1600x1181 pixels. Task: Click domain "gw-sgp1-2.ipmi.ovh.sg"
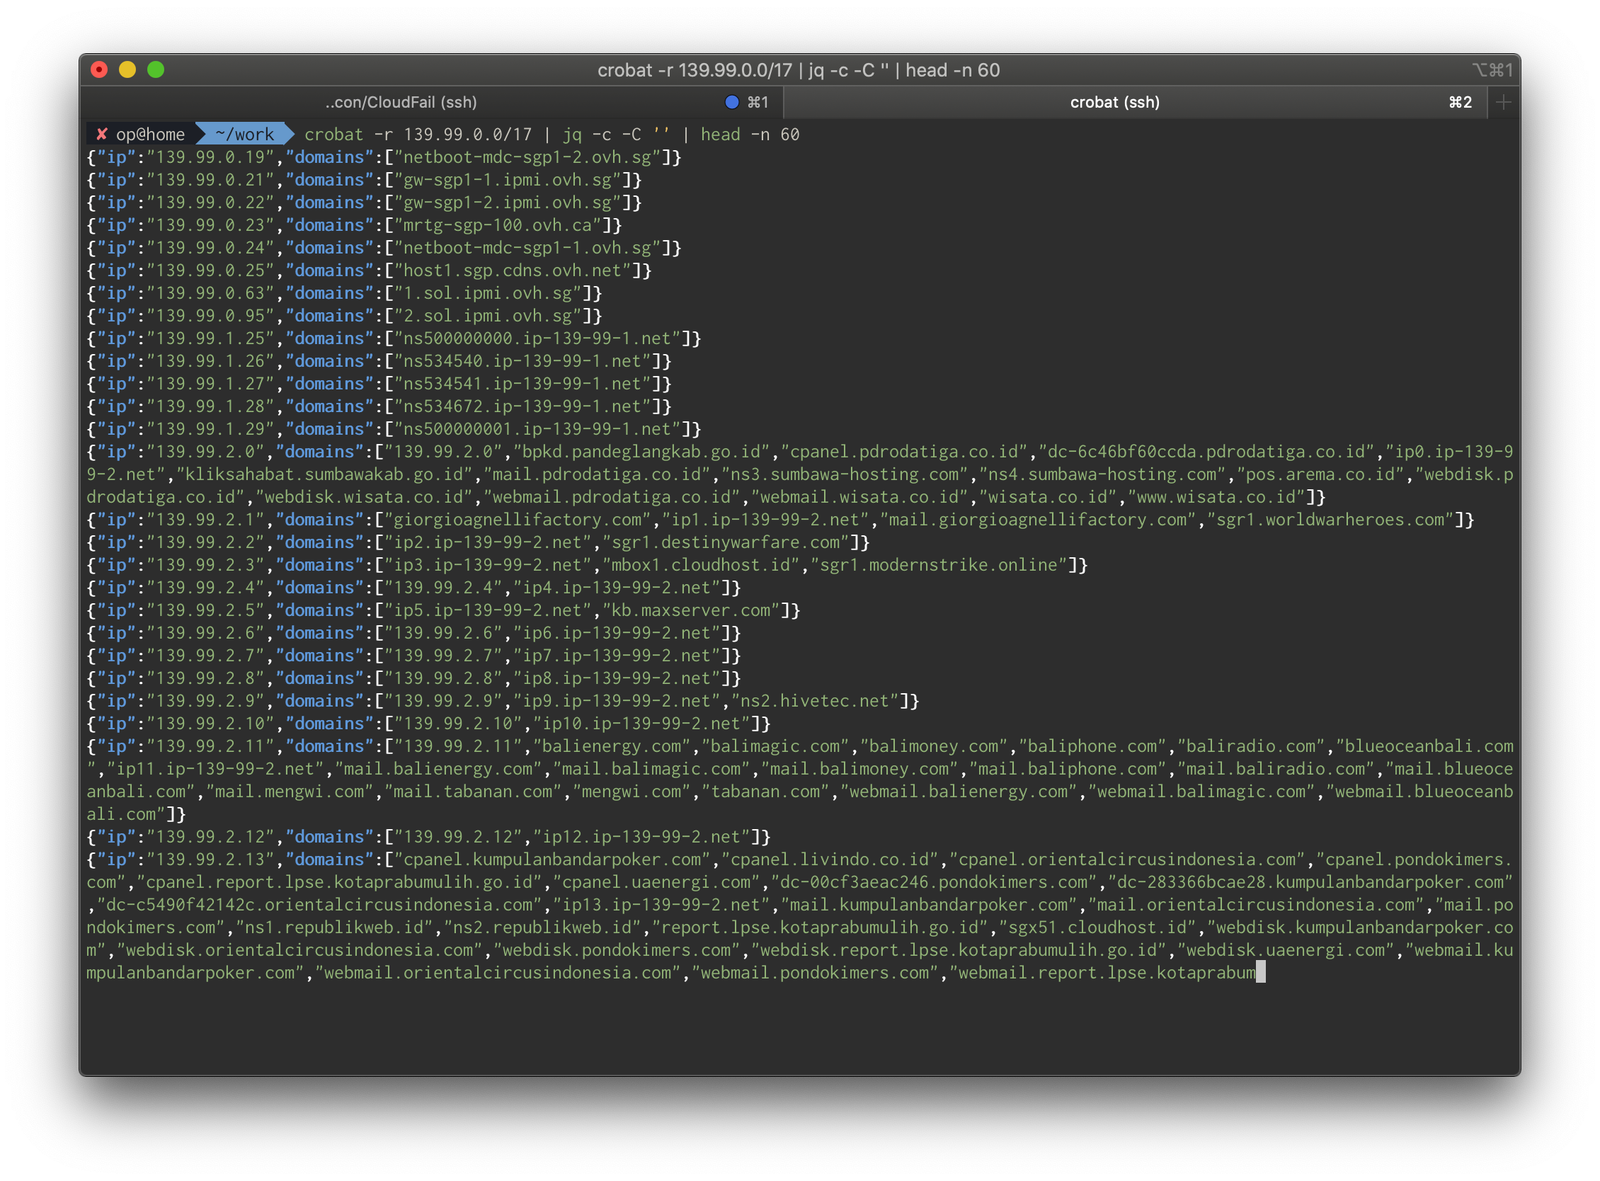pos(512,202)
